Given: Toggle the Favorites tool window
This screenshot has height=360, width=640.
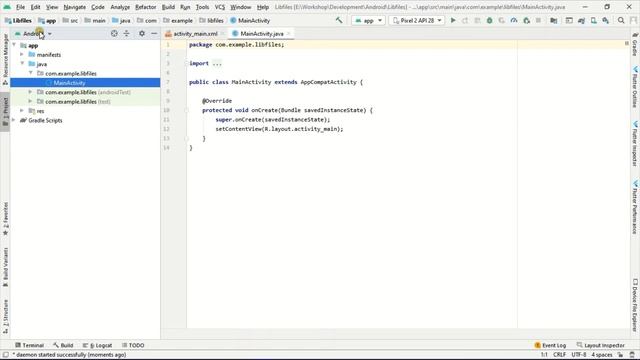Looking at the screenshot, I should [5, 218].
